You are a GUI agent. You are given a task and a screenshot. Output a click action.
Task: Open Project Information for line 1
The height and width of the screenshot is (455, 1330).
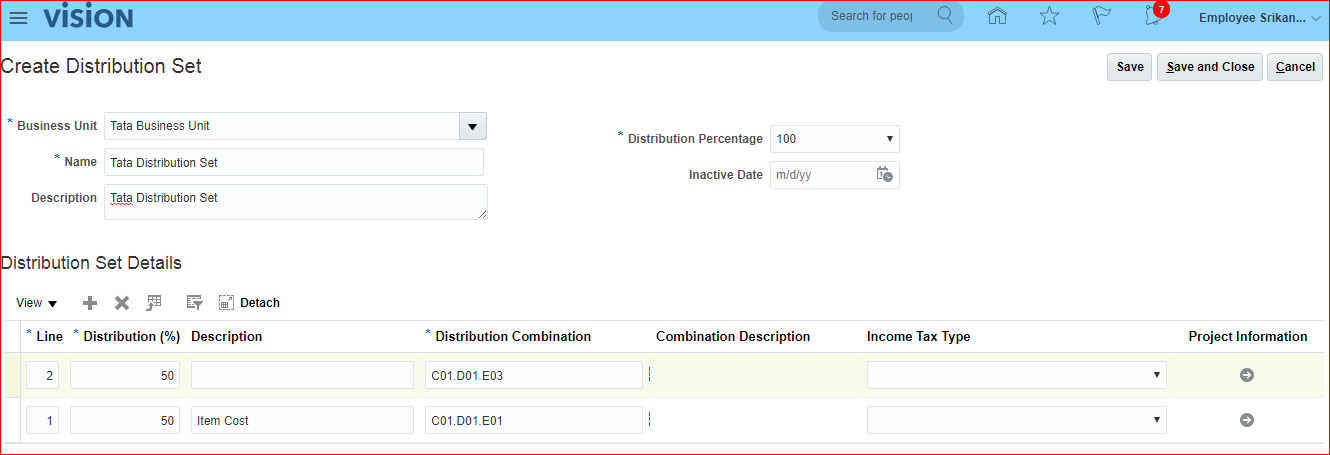click(x=1246, y=420)
